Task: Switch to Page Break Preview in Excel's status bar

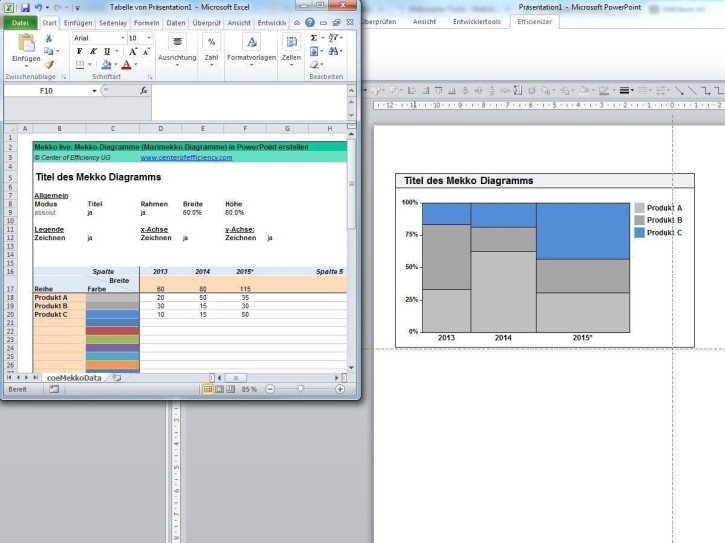Action: point(230,389)
